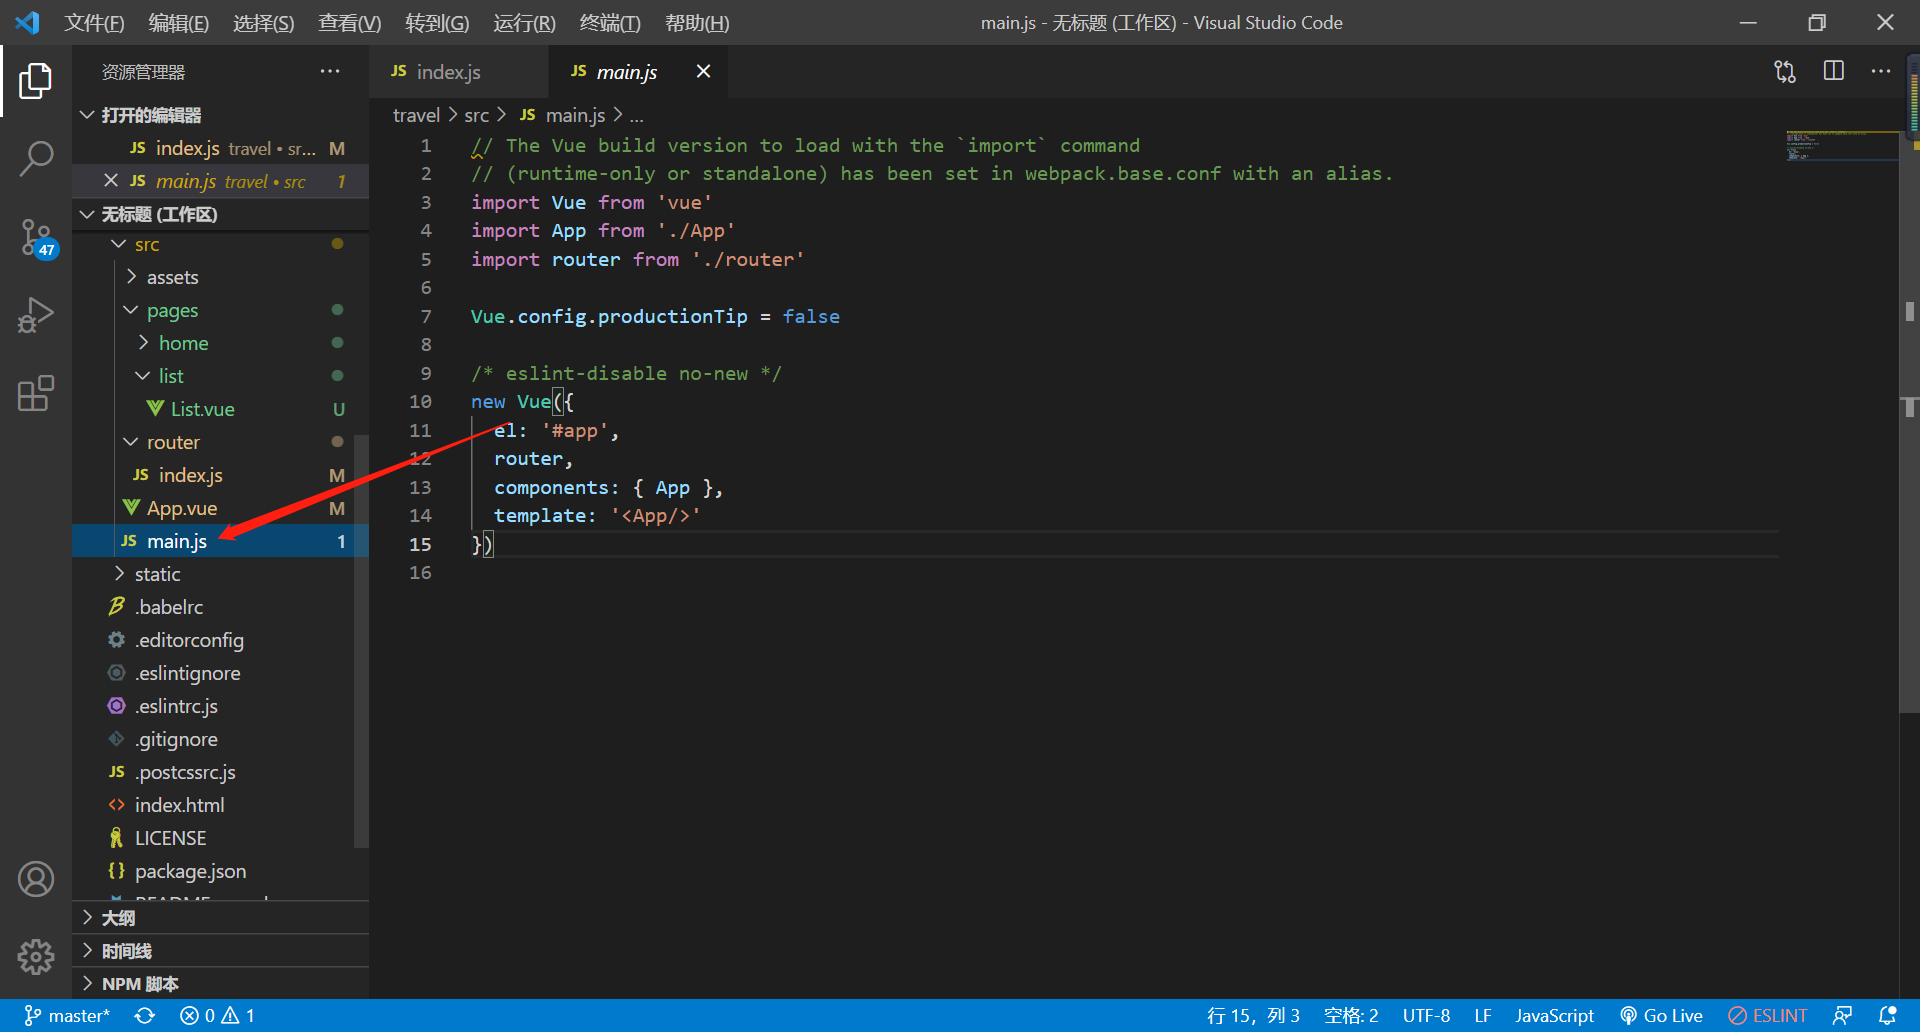Open editor More Actions ellipsis
Viewport: 1920px width, 1032px height.
click(1881, 71)
